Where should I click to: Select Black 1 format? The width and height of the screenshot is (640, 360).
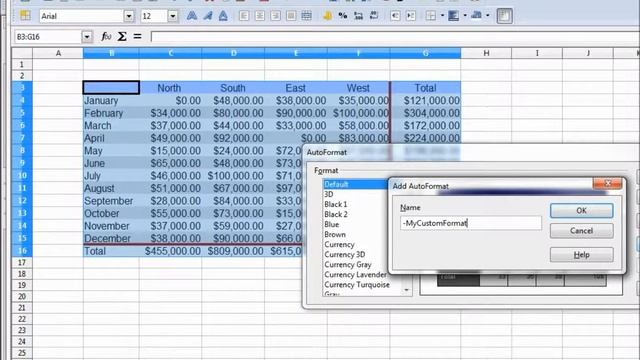click(336, 204)
